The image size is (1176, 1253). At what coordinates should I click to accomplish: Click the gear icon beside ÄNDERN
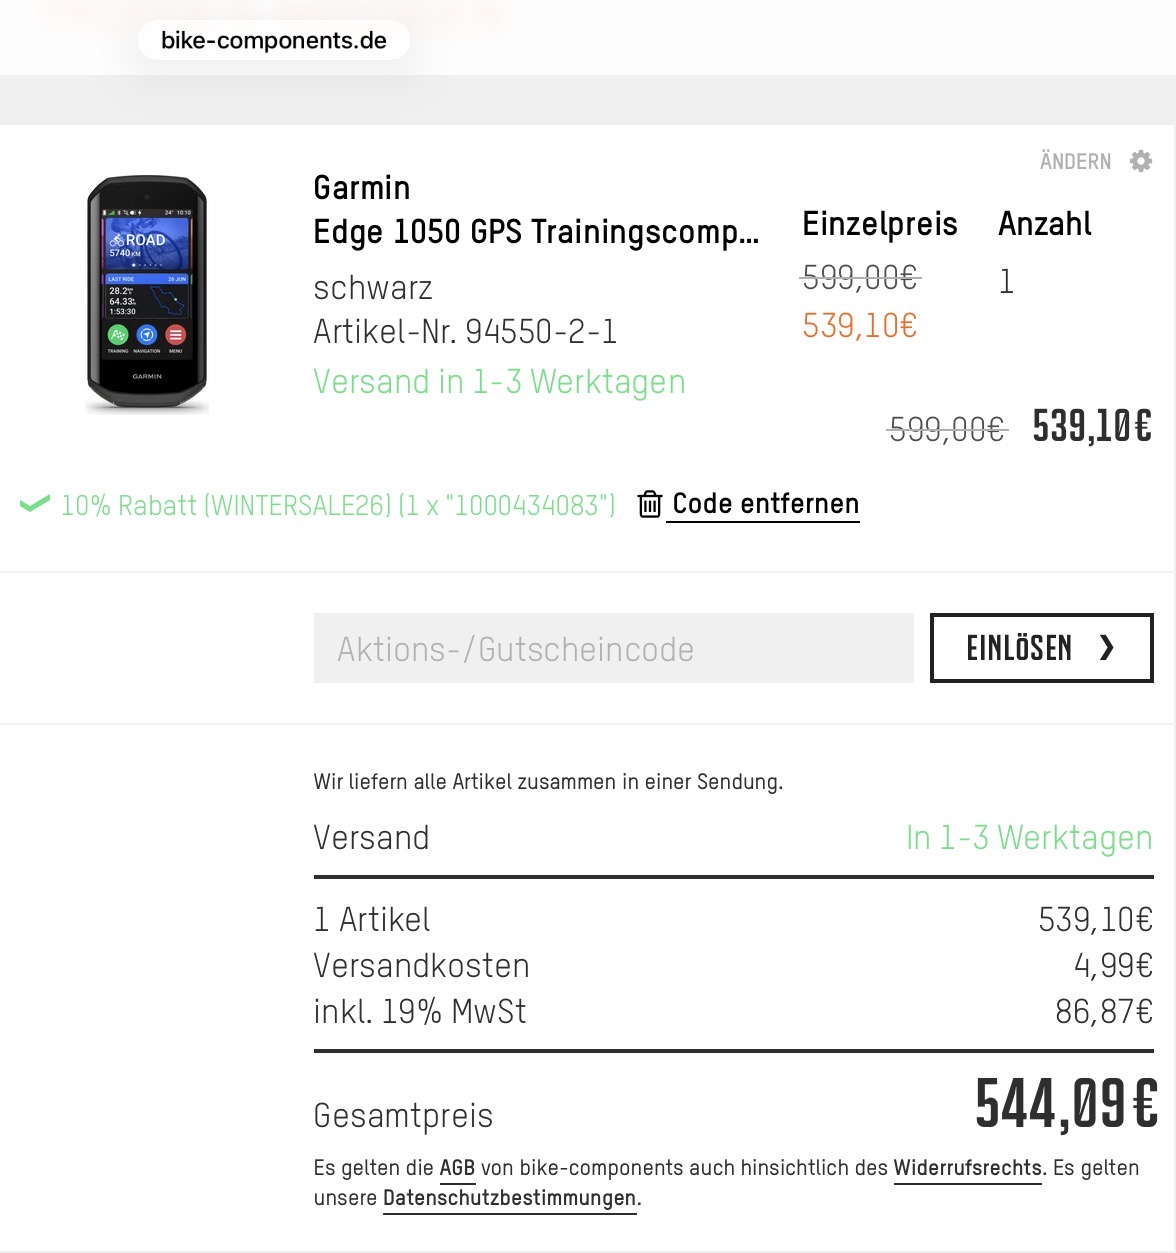pos(1141,161)
